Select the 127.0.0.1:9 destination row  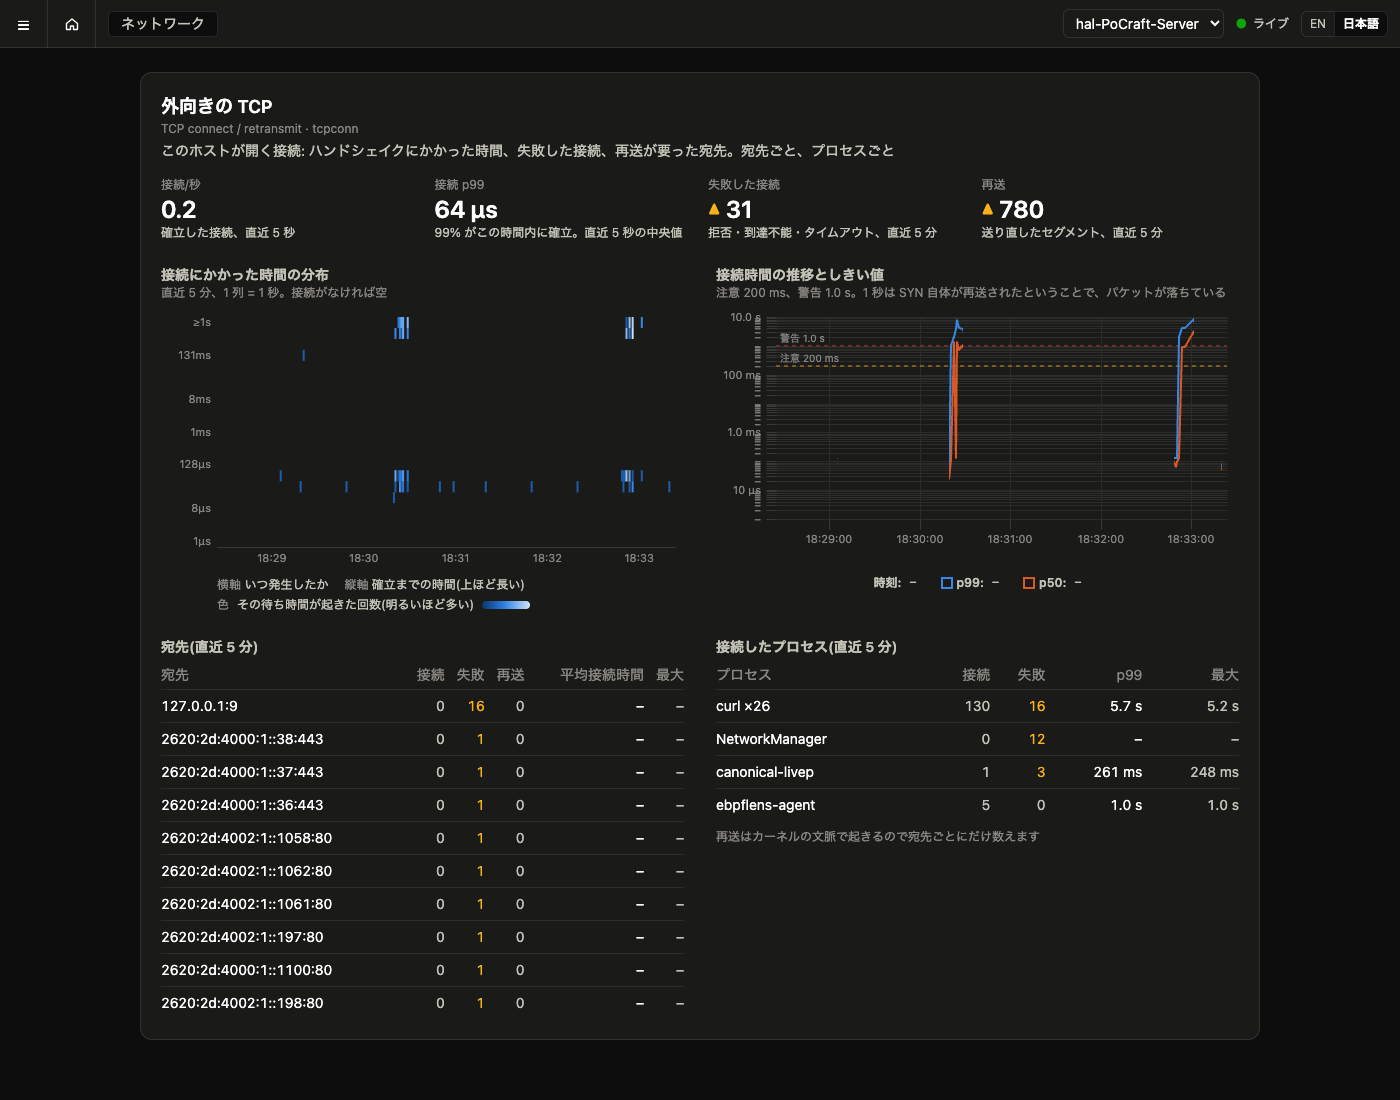coord(422,706)
